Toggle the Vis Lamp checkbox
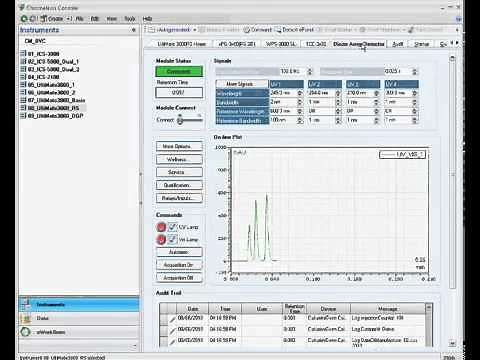The width and height of the screenshot is (480, 360). tap(172, 239)
